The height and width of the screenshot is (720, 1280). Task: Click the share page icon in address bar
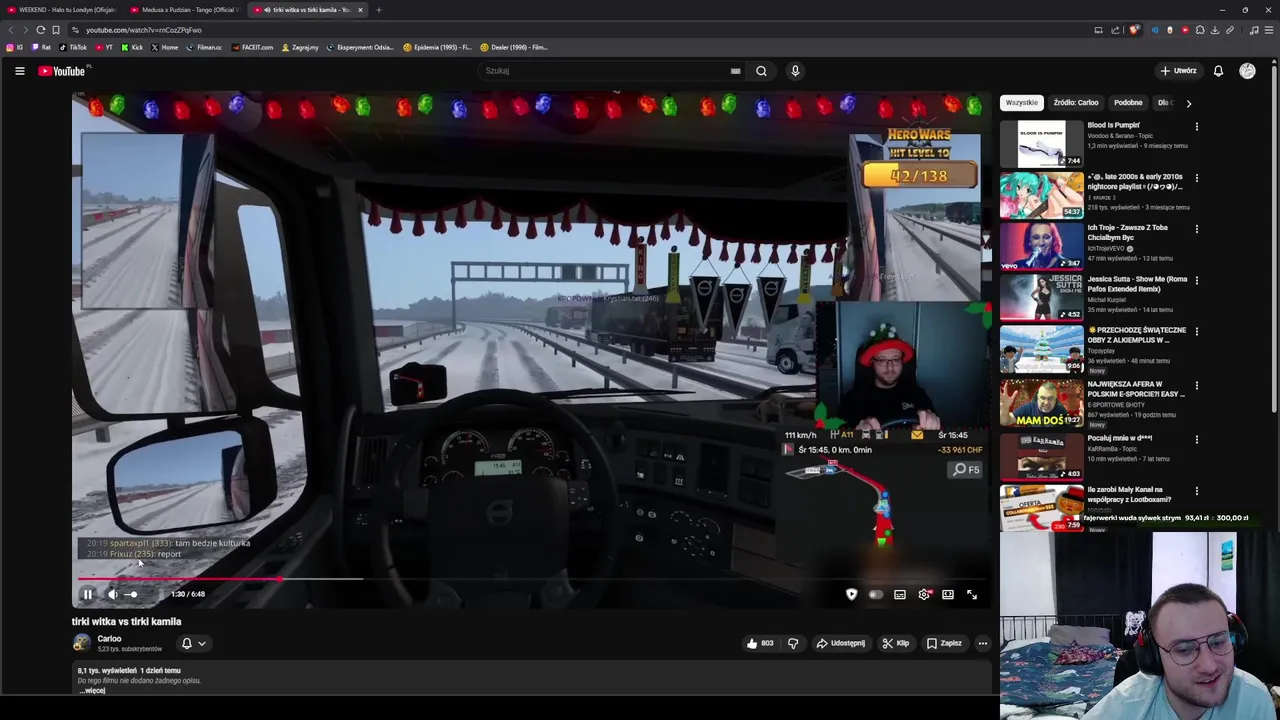click(x=1115, y=30)
